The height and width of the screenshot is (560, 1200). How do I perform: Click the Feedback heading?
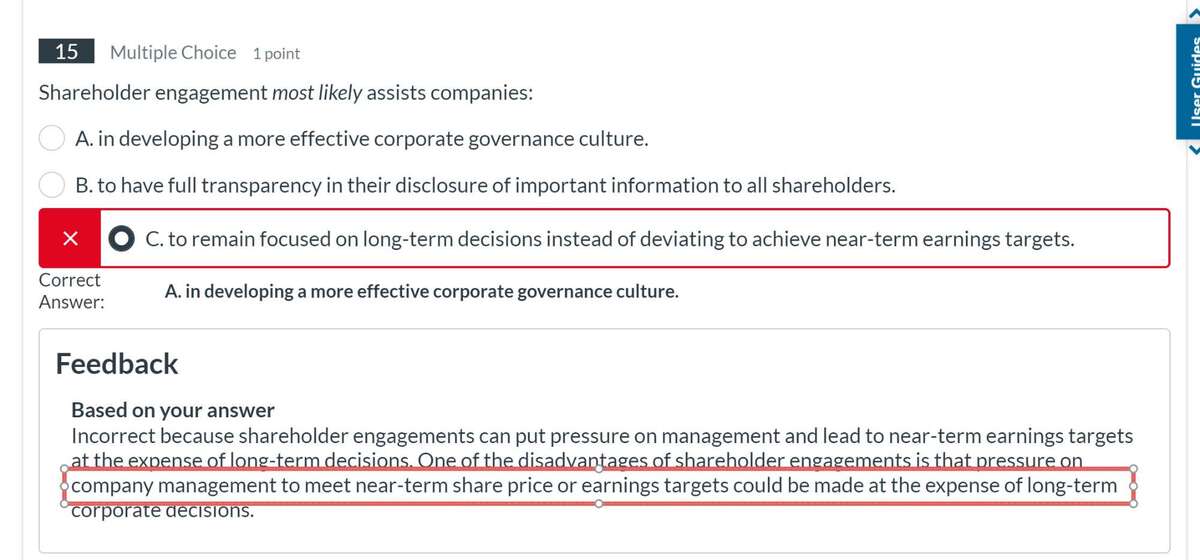(x=117, y=363)
